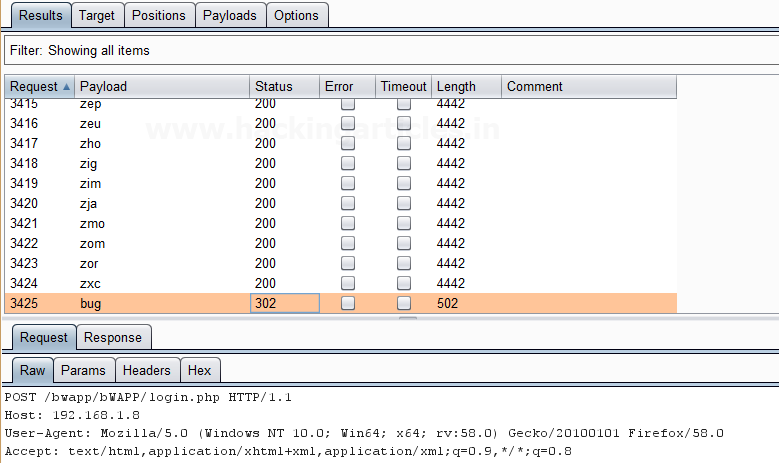Open the Hex view tab
Viewport: 779px width, 463px height.
(x=200, y=371)
